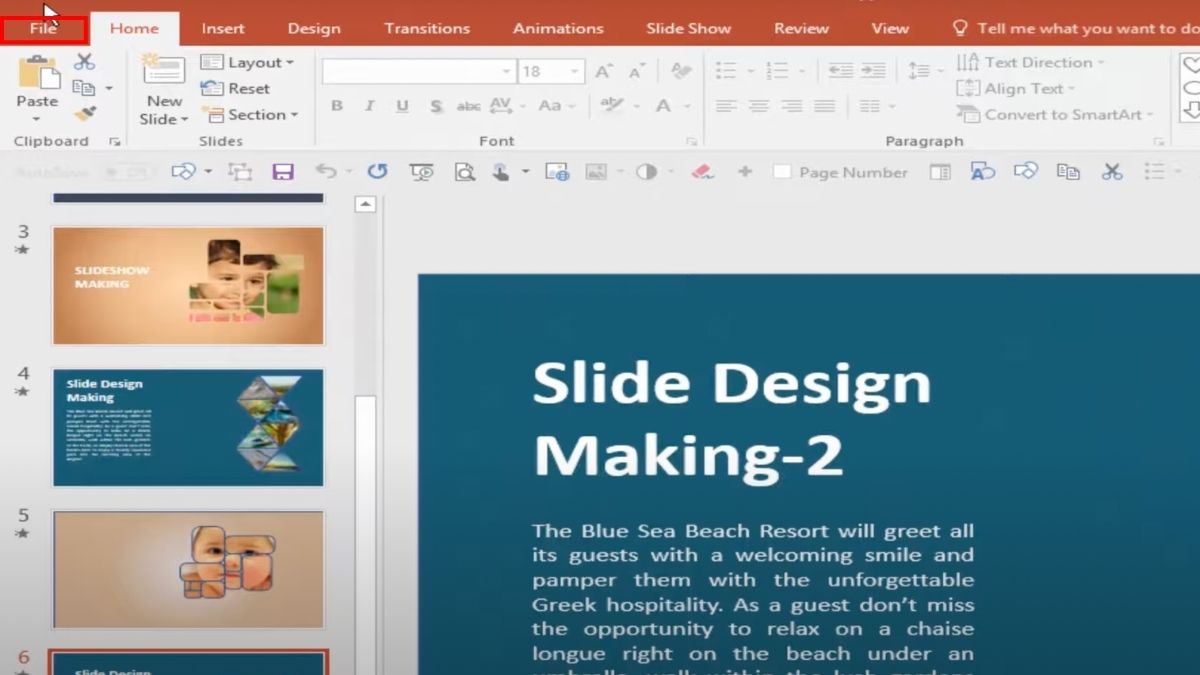Image resolution: width=1200 pixels, height=675 pixels.
Task: Select slide 4 Slide Design Making thumbnail
Action: [x=188, y=427]
